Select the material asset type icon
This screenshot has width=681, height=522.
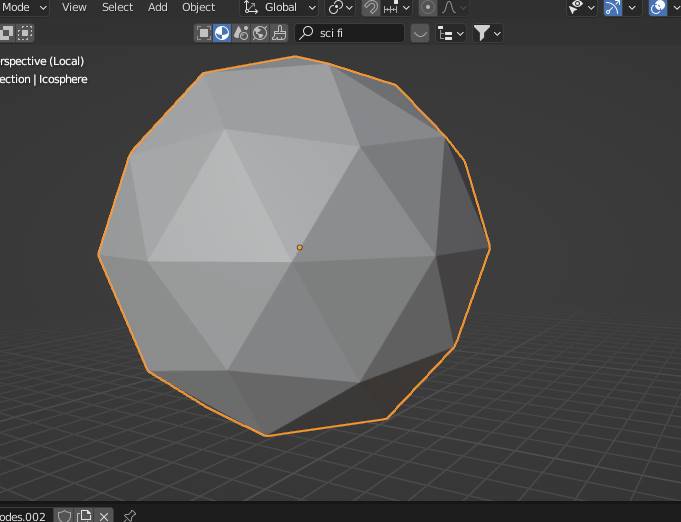(222, 33)
